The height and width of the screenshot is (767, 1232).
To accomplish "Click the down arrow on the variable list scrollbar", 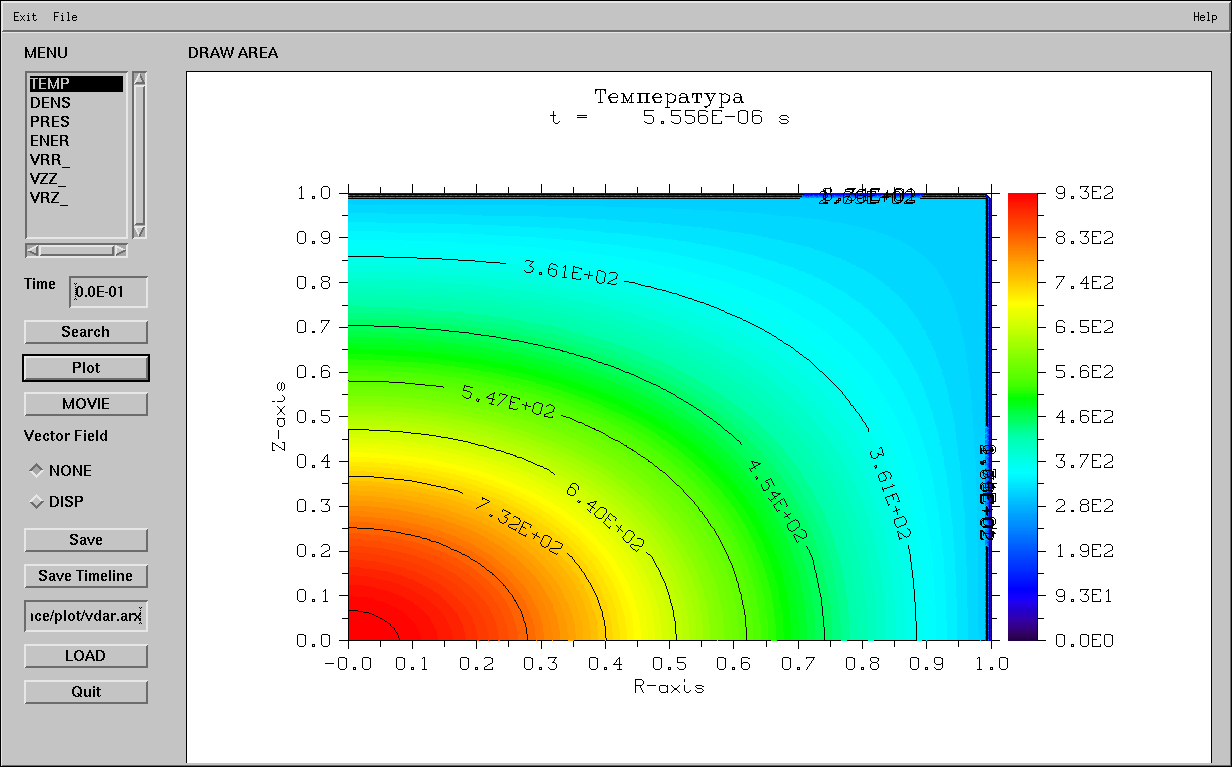I will [x=140, y=230].
